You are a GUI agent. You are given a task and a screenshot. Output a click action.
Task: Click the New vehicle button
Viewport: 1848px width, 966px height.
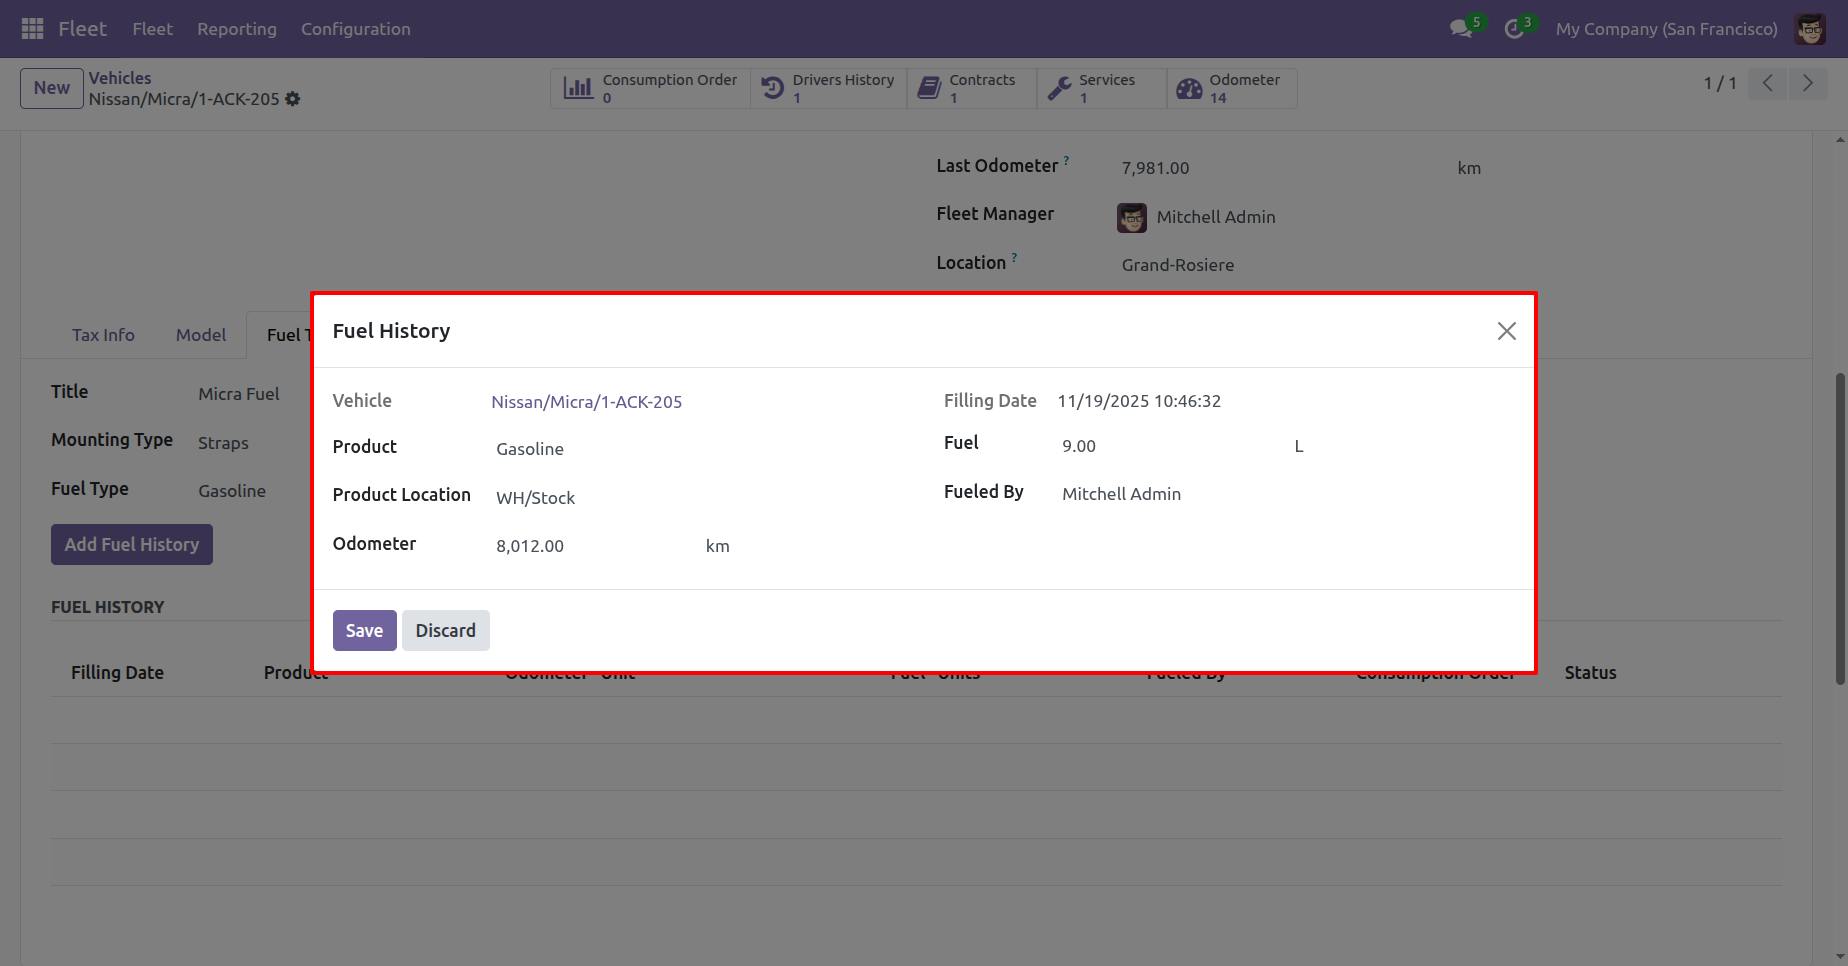(x=52, y=88)
